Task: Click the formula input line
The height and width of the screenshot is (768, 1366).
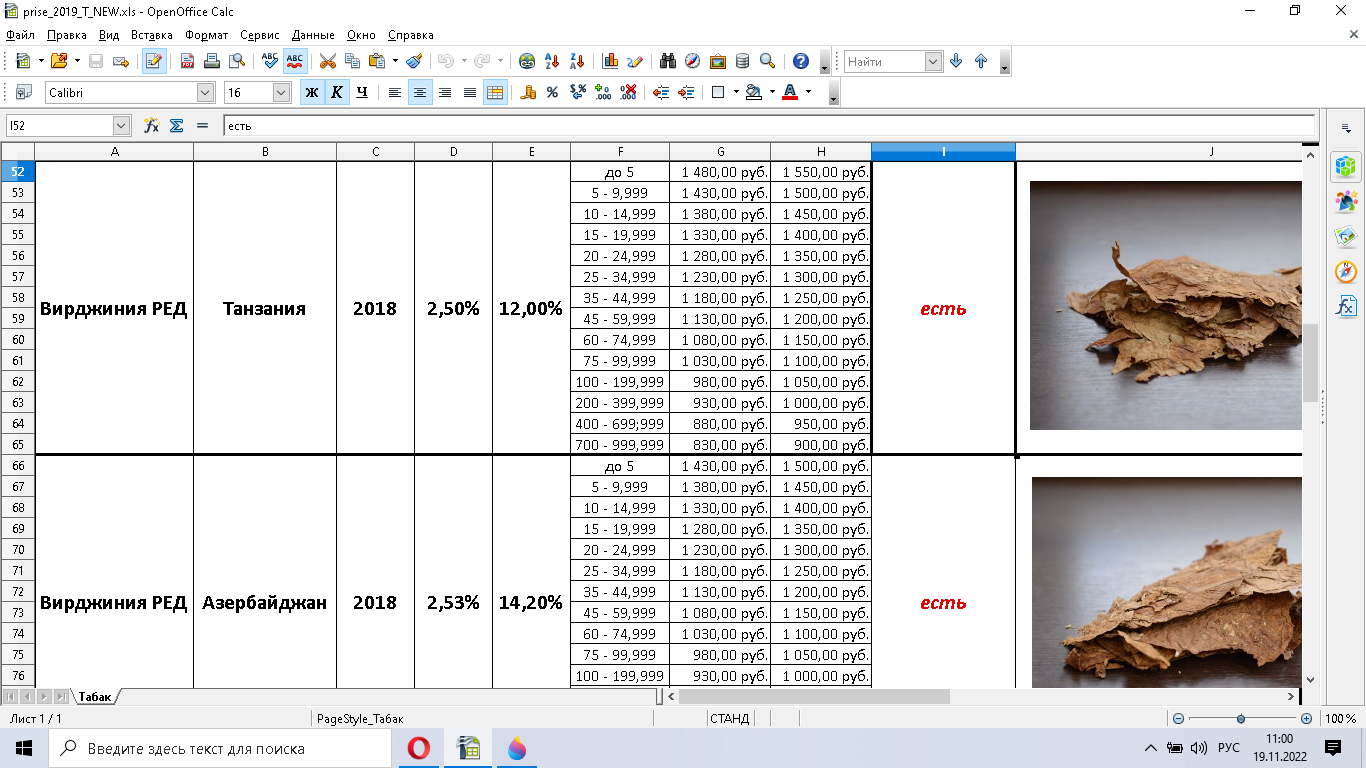Action: 768,125
